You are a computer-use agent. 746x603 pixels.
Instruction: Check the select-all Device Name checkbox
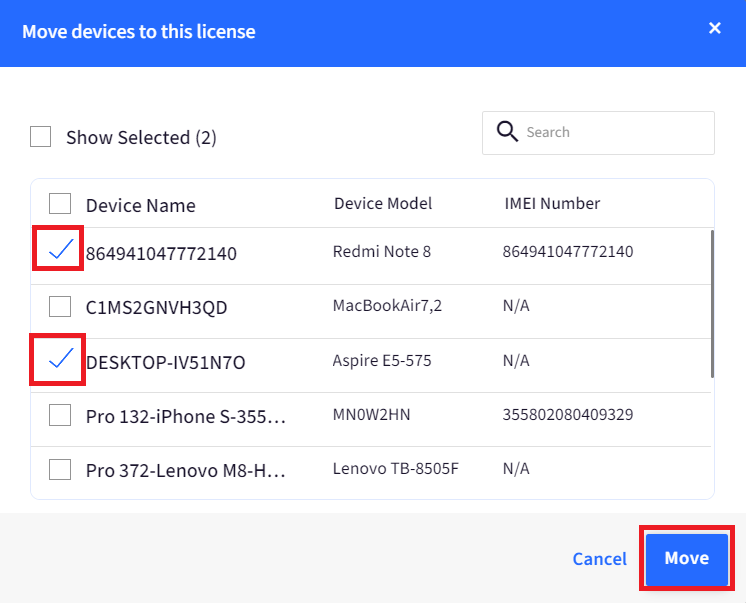[60, 204]
